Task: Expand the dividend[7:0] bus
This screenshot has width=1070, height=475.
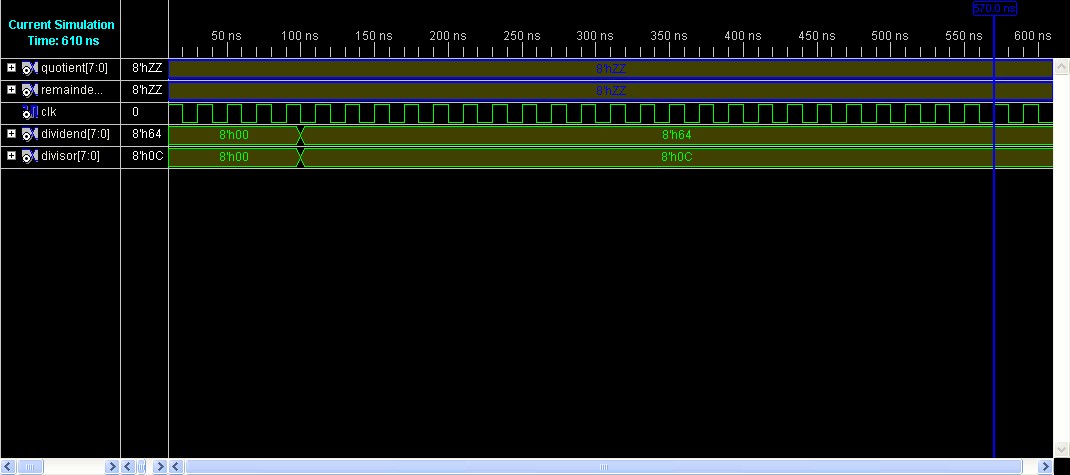Action: [11, 134]
